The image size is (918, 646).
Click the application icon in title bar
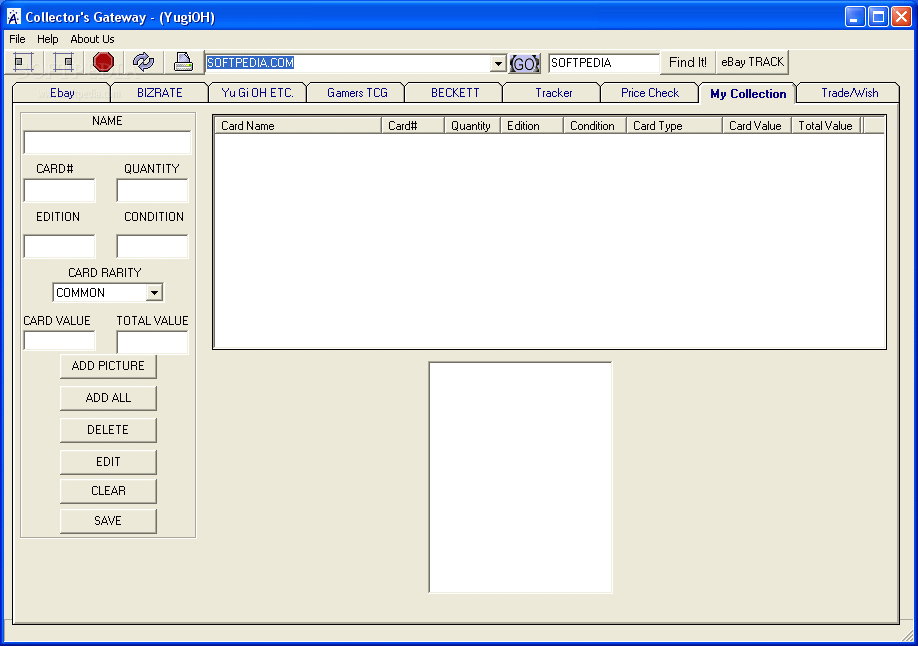pos(13,17)
